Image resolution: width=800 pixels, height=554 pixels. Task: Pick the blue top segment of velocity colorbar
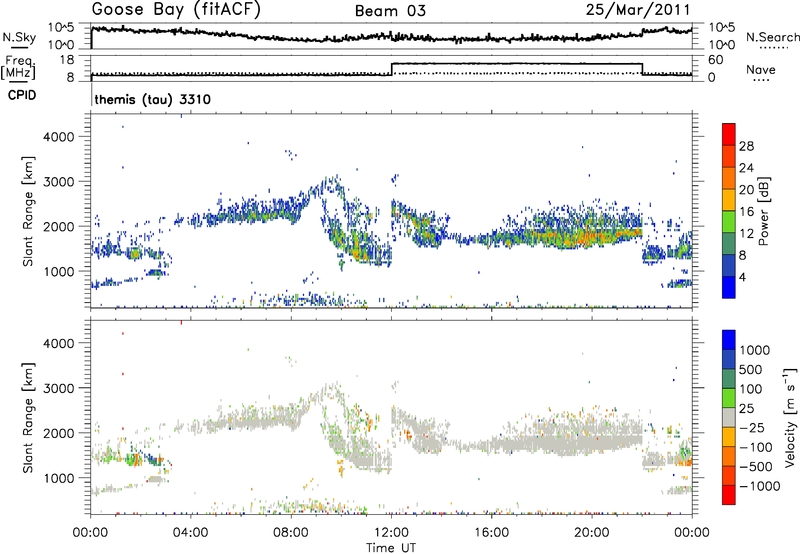point(729,340)
